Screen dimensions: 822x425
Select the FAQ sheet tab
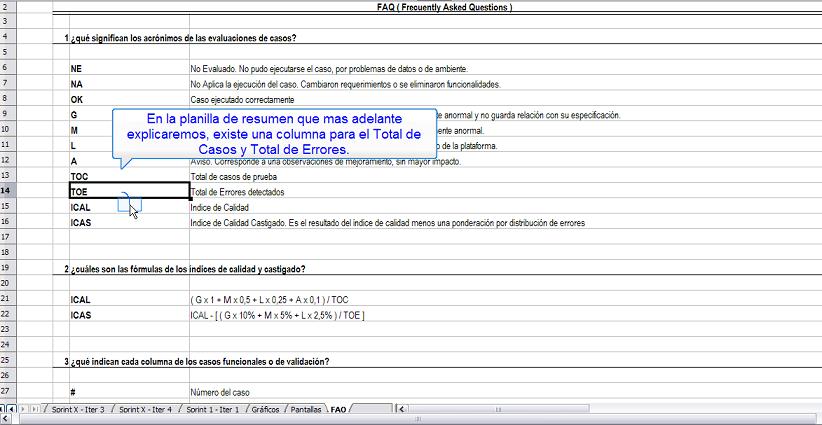(338, 409)
